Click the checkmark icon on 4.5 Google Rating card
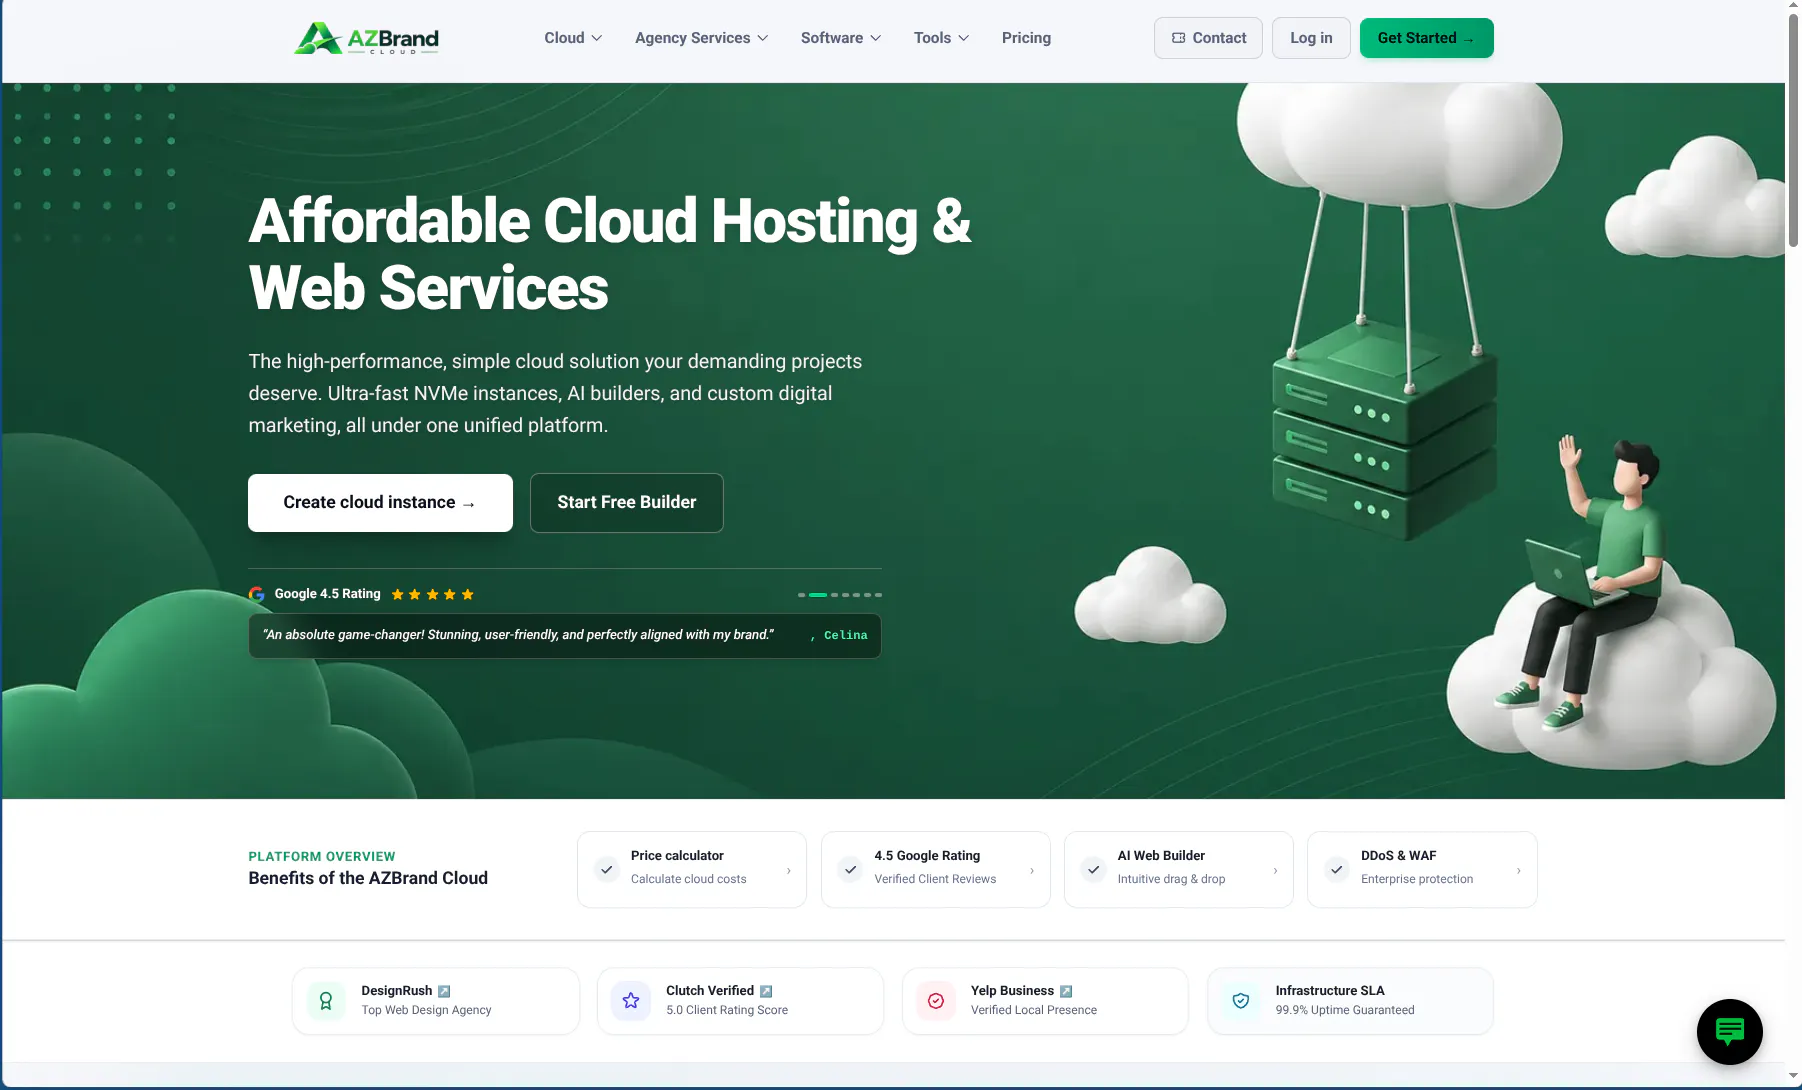Screen dimensions: 1802x1090 [x=850, y=870]
